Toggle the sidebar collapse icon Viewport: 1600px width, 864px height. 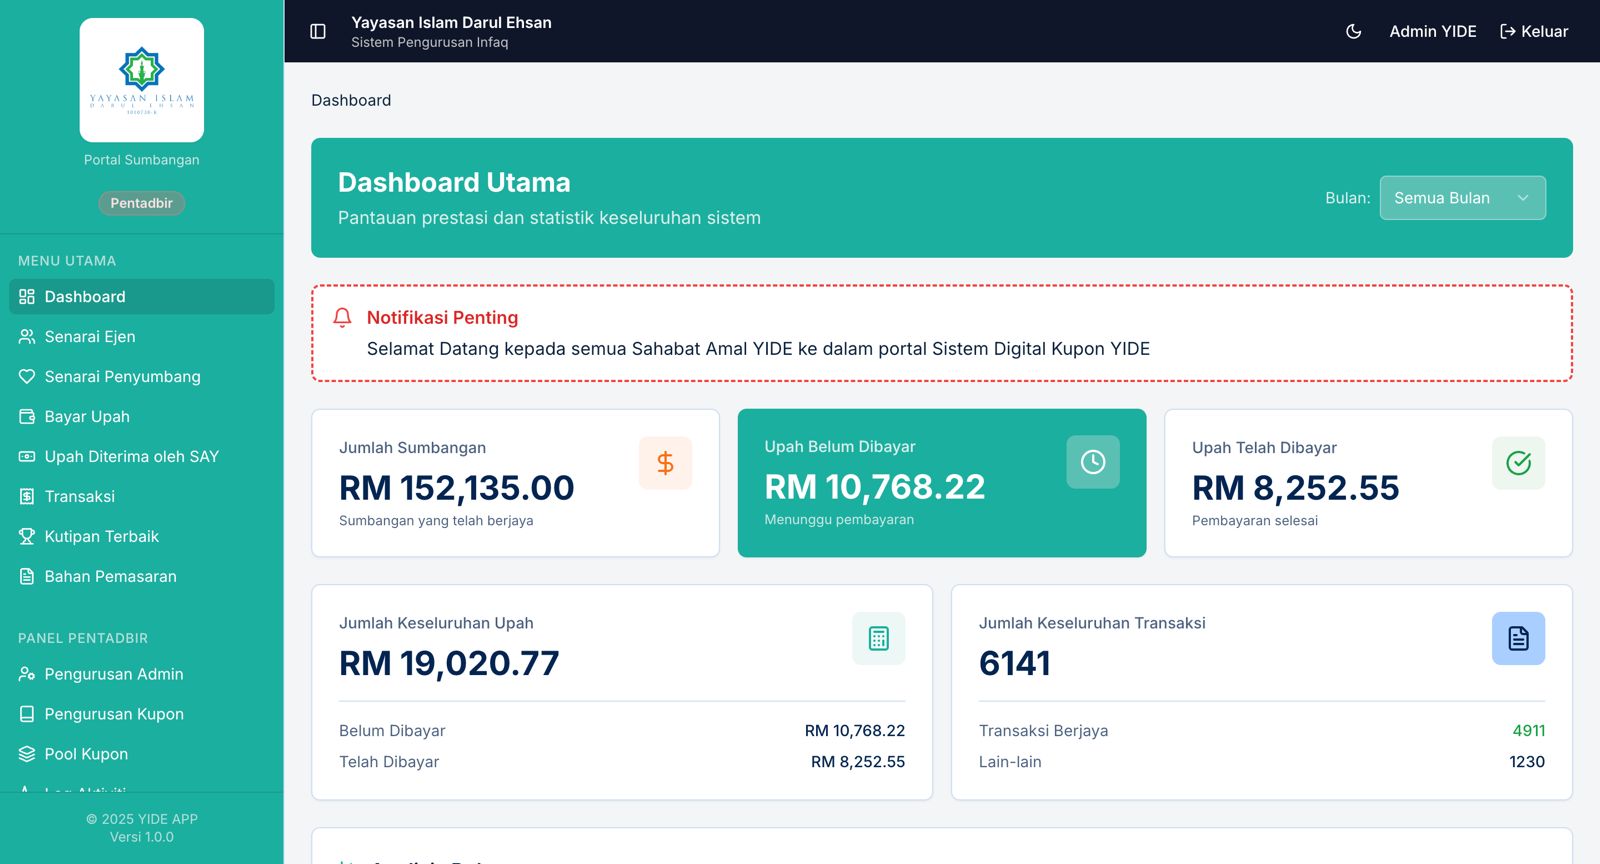pos(318,31)
